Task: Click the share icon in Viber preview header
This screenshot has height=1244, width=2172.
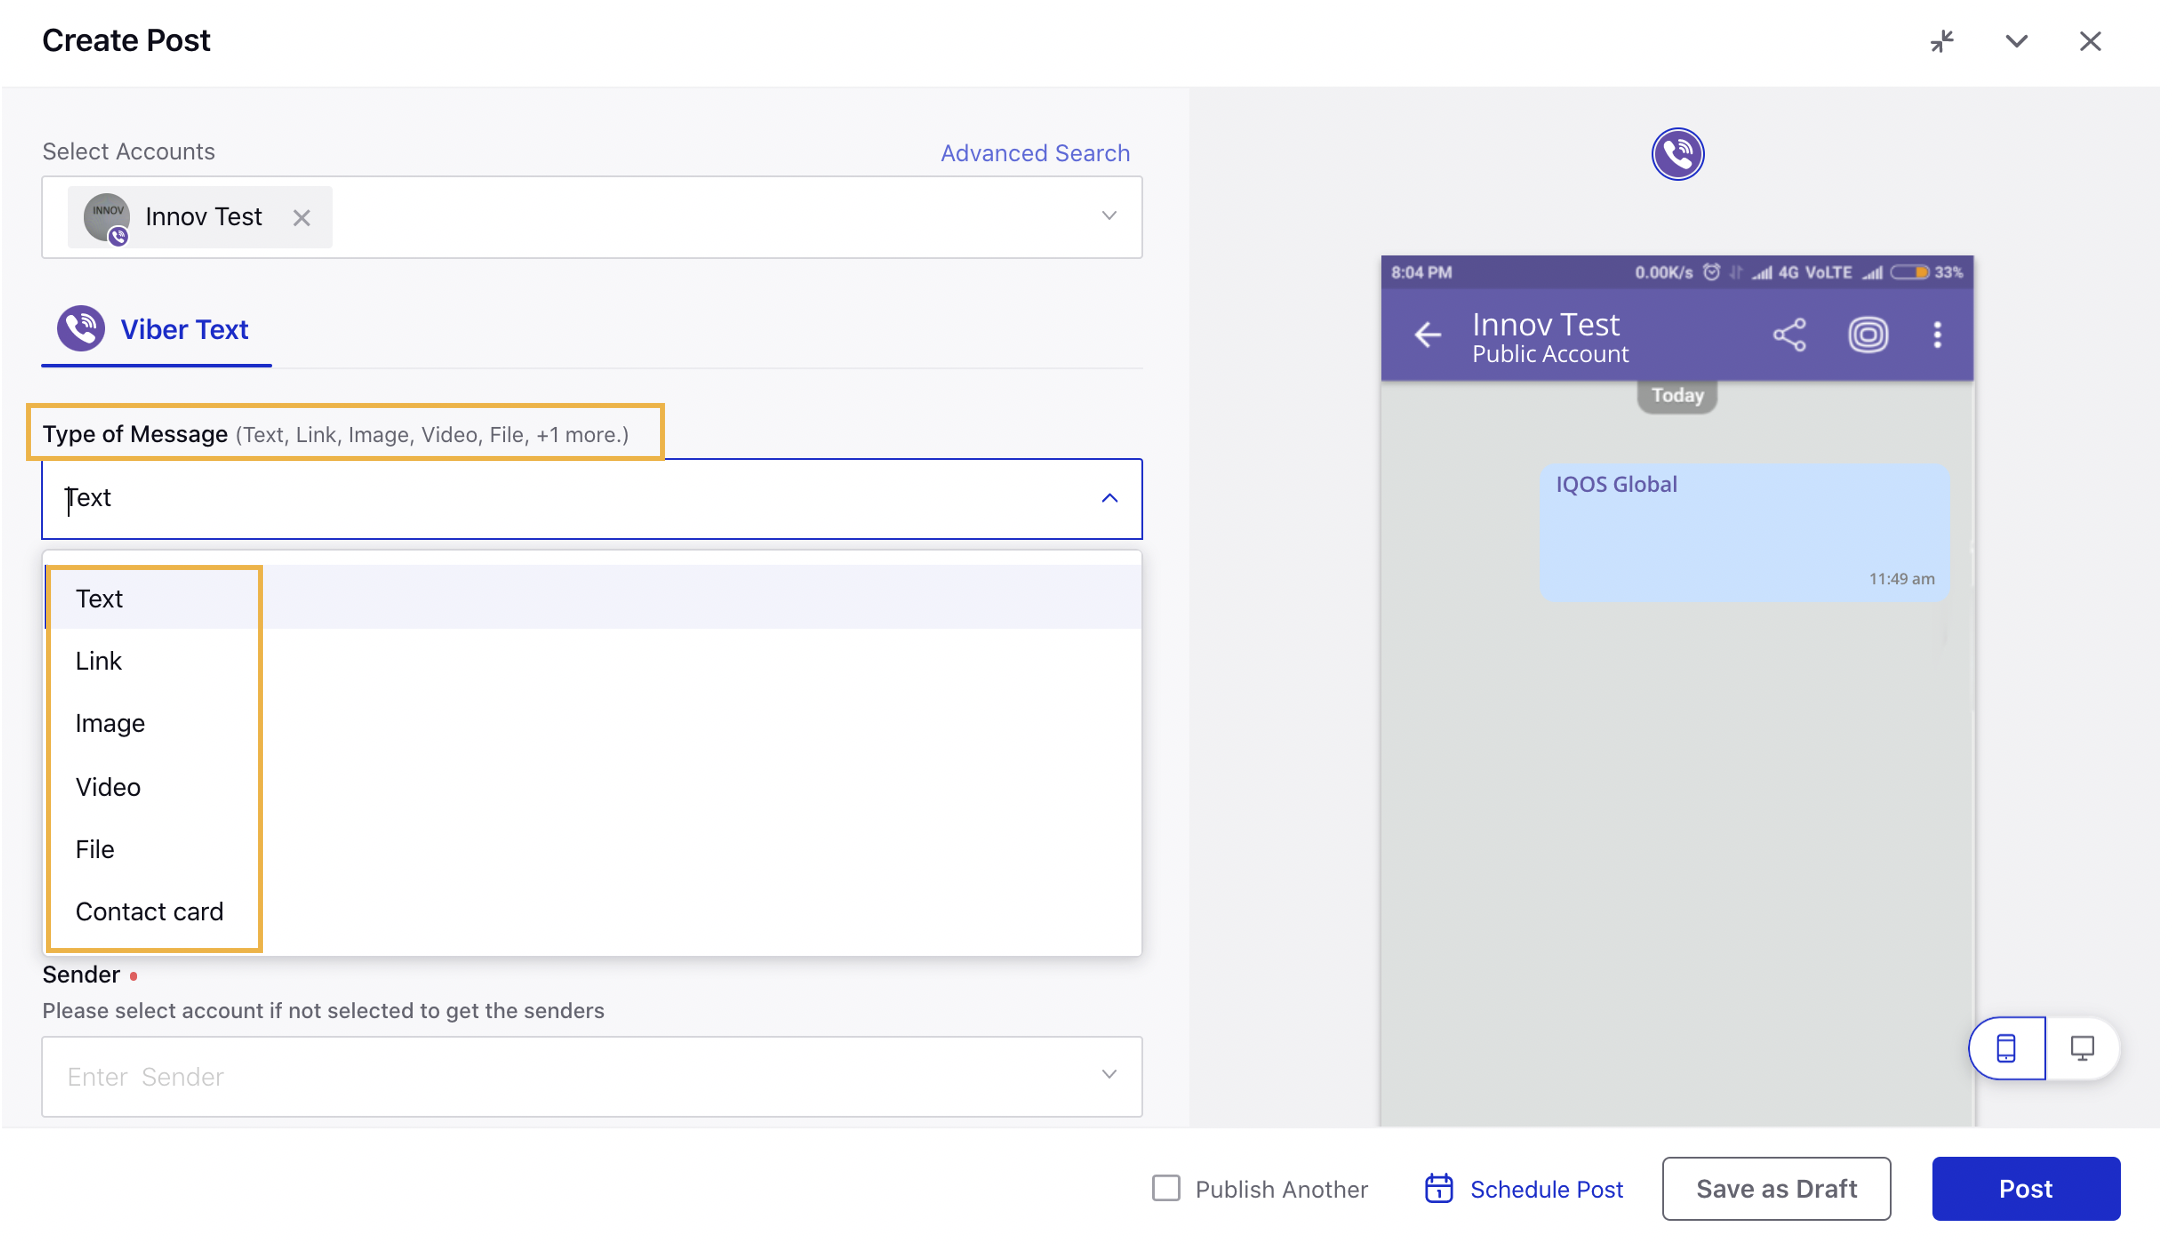Action: [x=1789, y=334]
